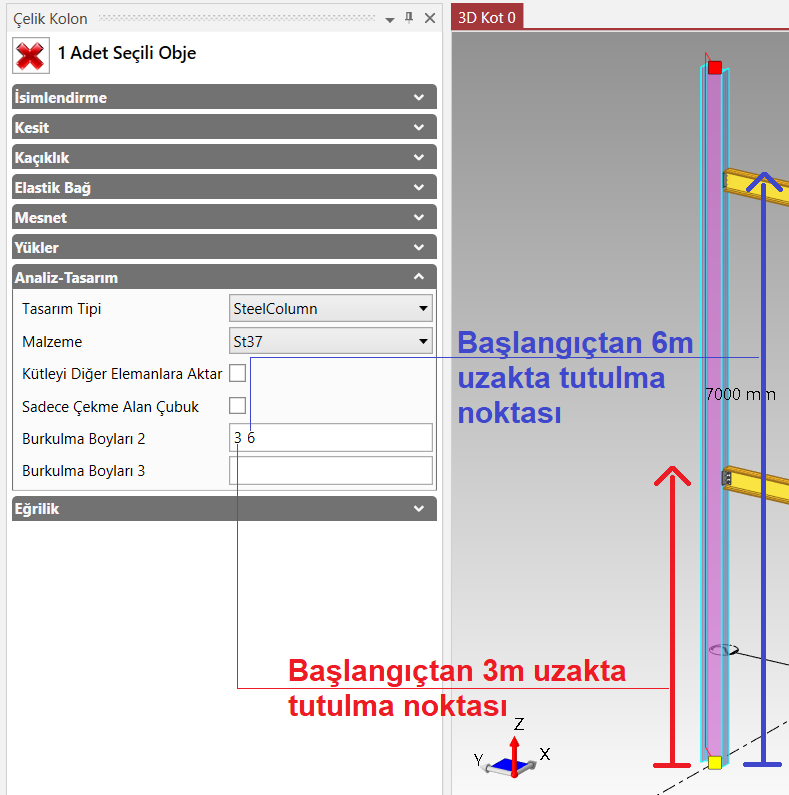Viewport: 789px width, 795px height.
Task: Expand the Kesit section
Action: 224,127
